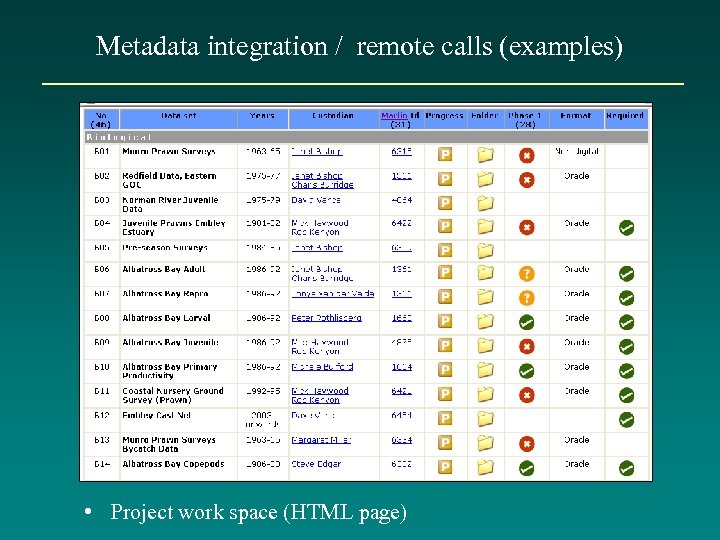Click the green Required check for row 612

[626, 420]
